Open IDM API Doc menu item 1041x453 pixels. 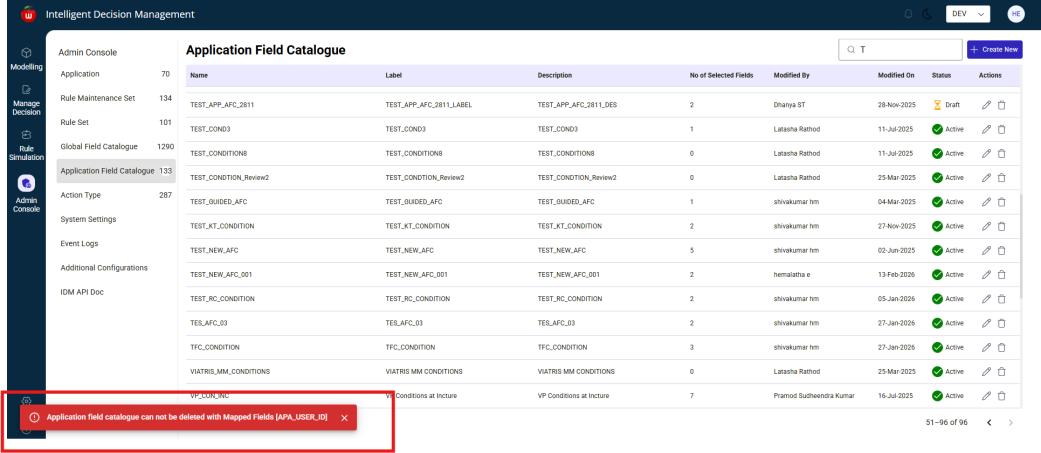pos(82,292)
